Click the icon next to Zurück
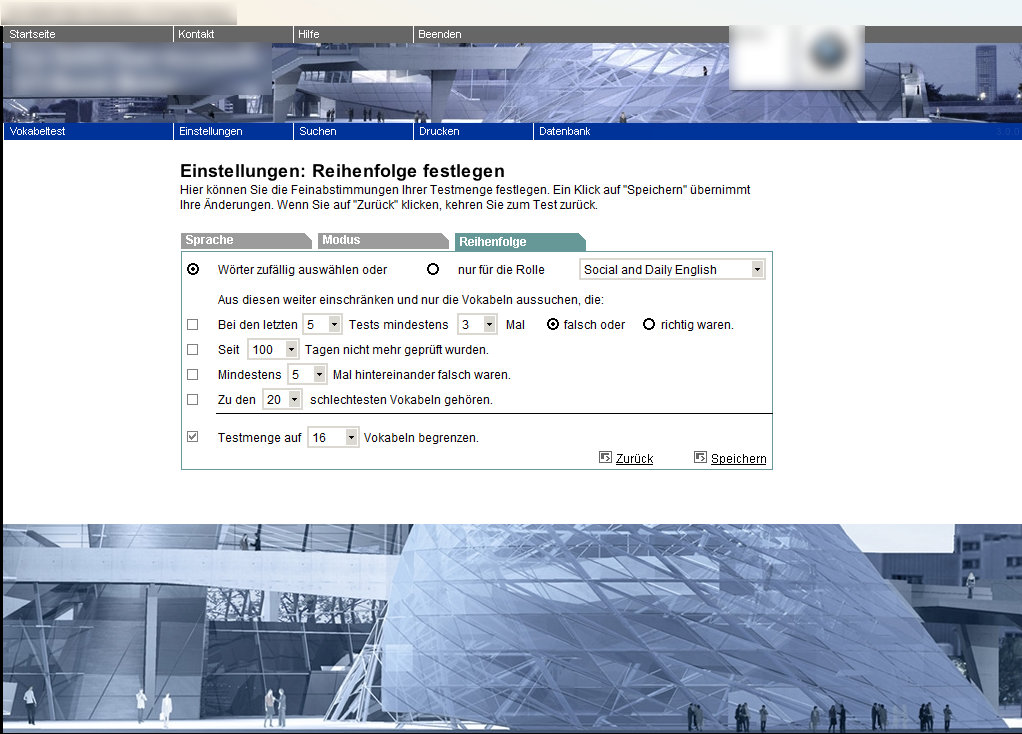The width and height of the screenshot is (1022, 734). click(x=605, y=457)
